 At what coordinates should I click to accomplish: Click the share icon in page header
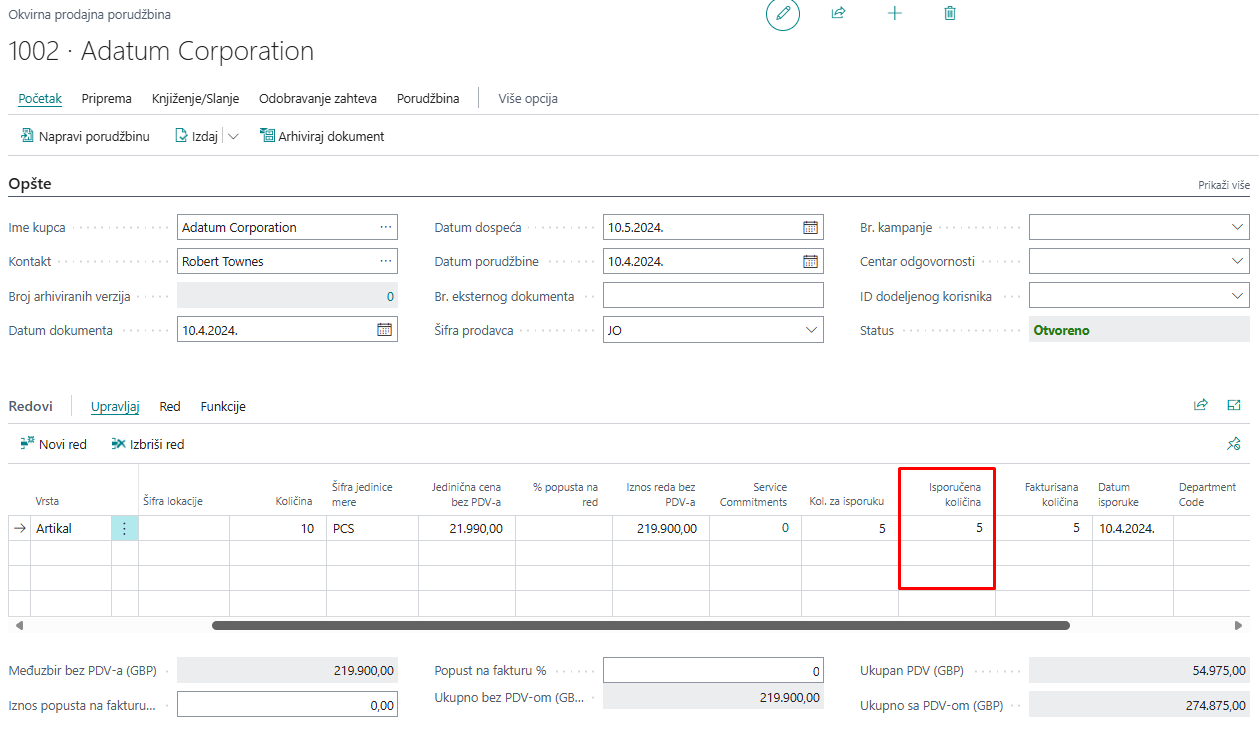(838, 14)
